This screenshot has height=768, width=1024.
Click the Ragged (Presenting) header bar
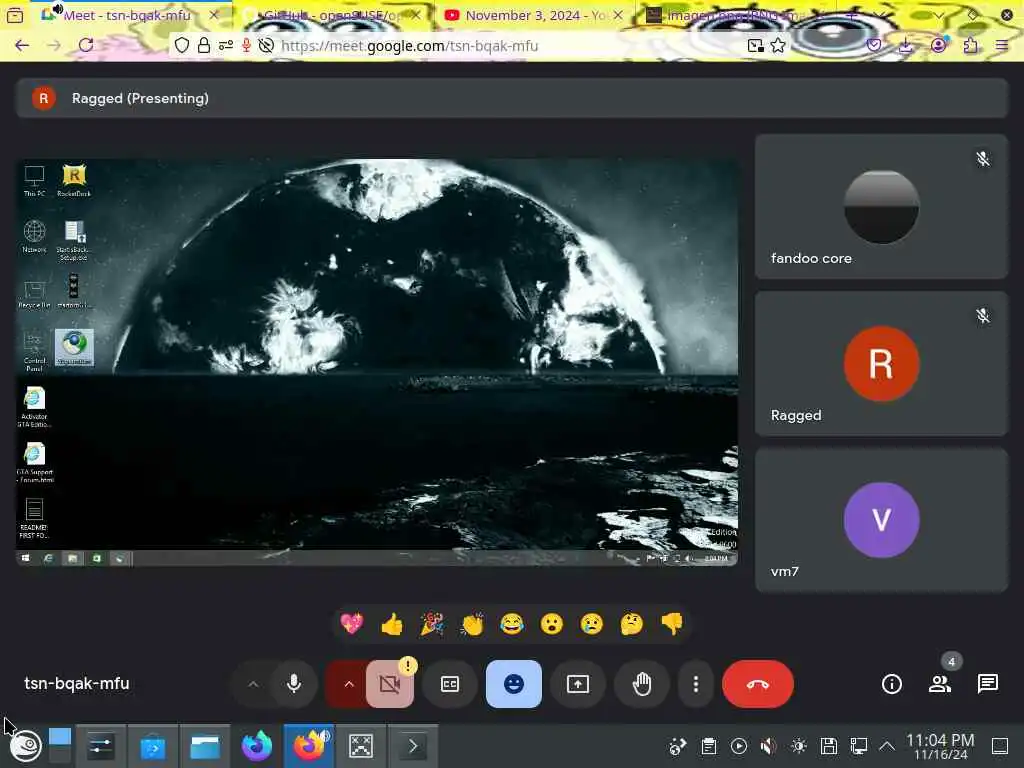click(512, 98)
